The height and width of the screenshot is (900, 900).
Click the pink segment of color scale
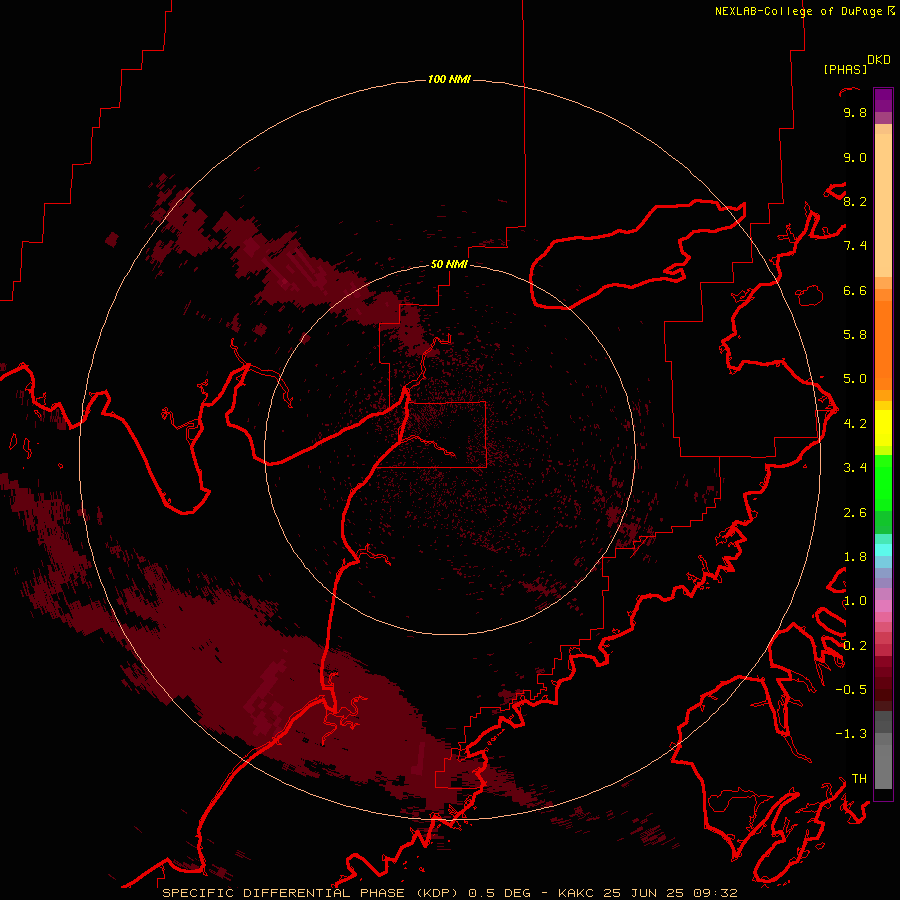(883, 606)
